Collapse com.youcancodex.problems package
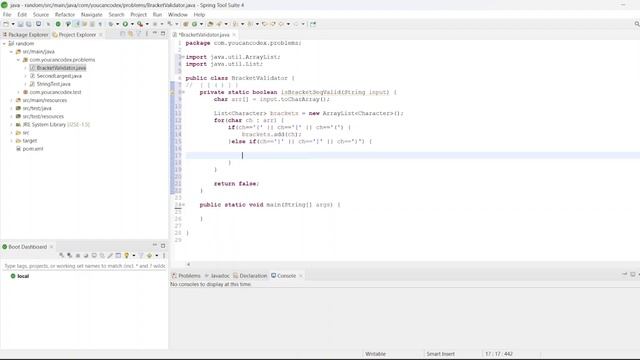 click(18, 60)
